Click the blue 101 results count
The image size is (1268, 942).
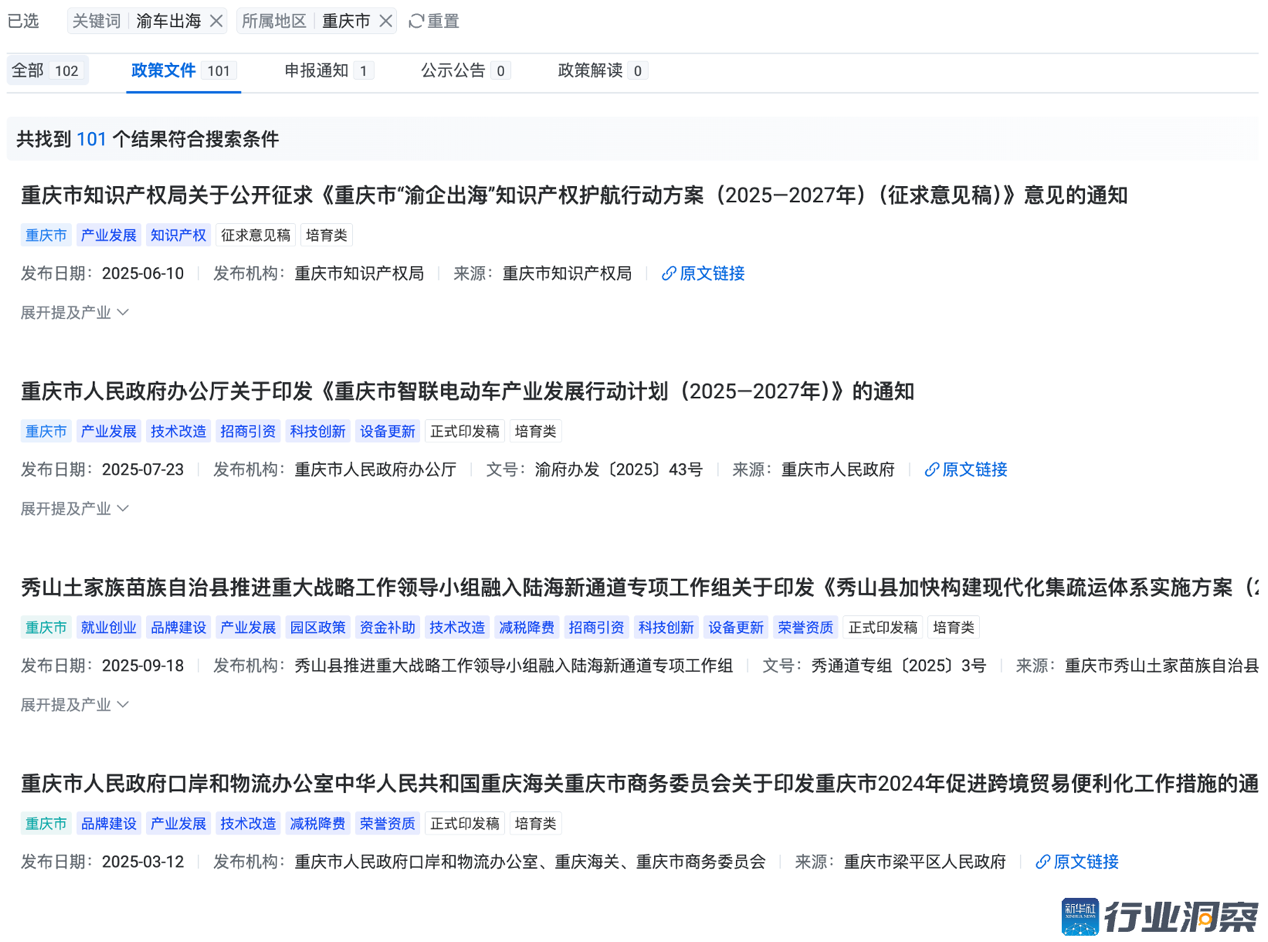click(x=92, y=139)
